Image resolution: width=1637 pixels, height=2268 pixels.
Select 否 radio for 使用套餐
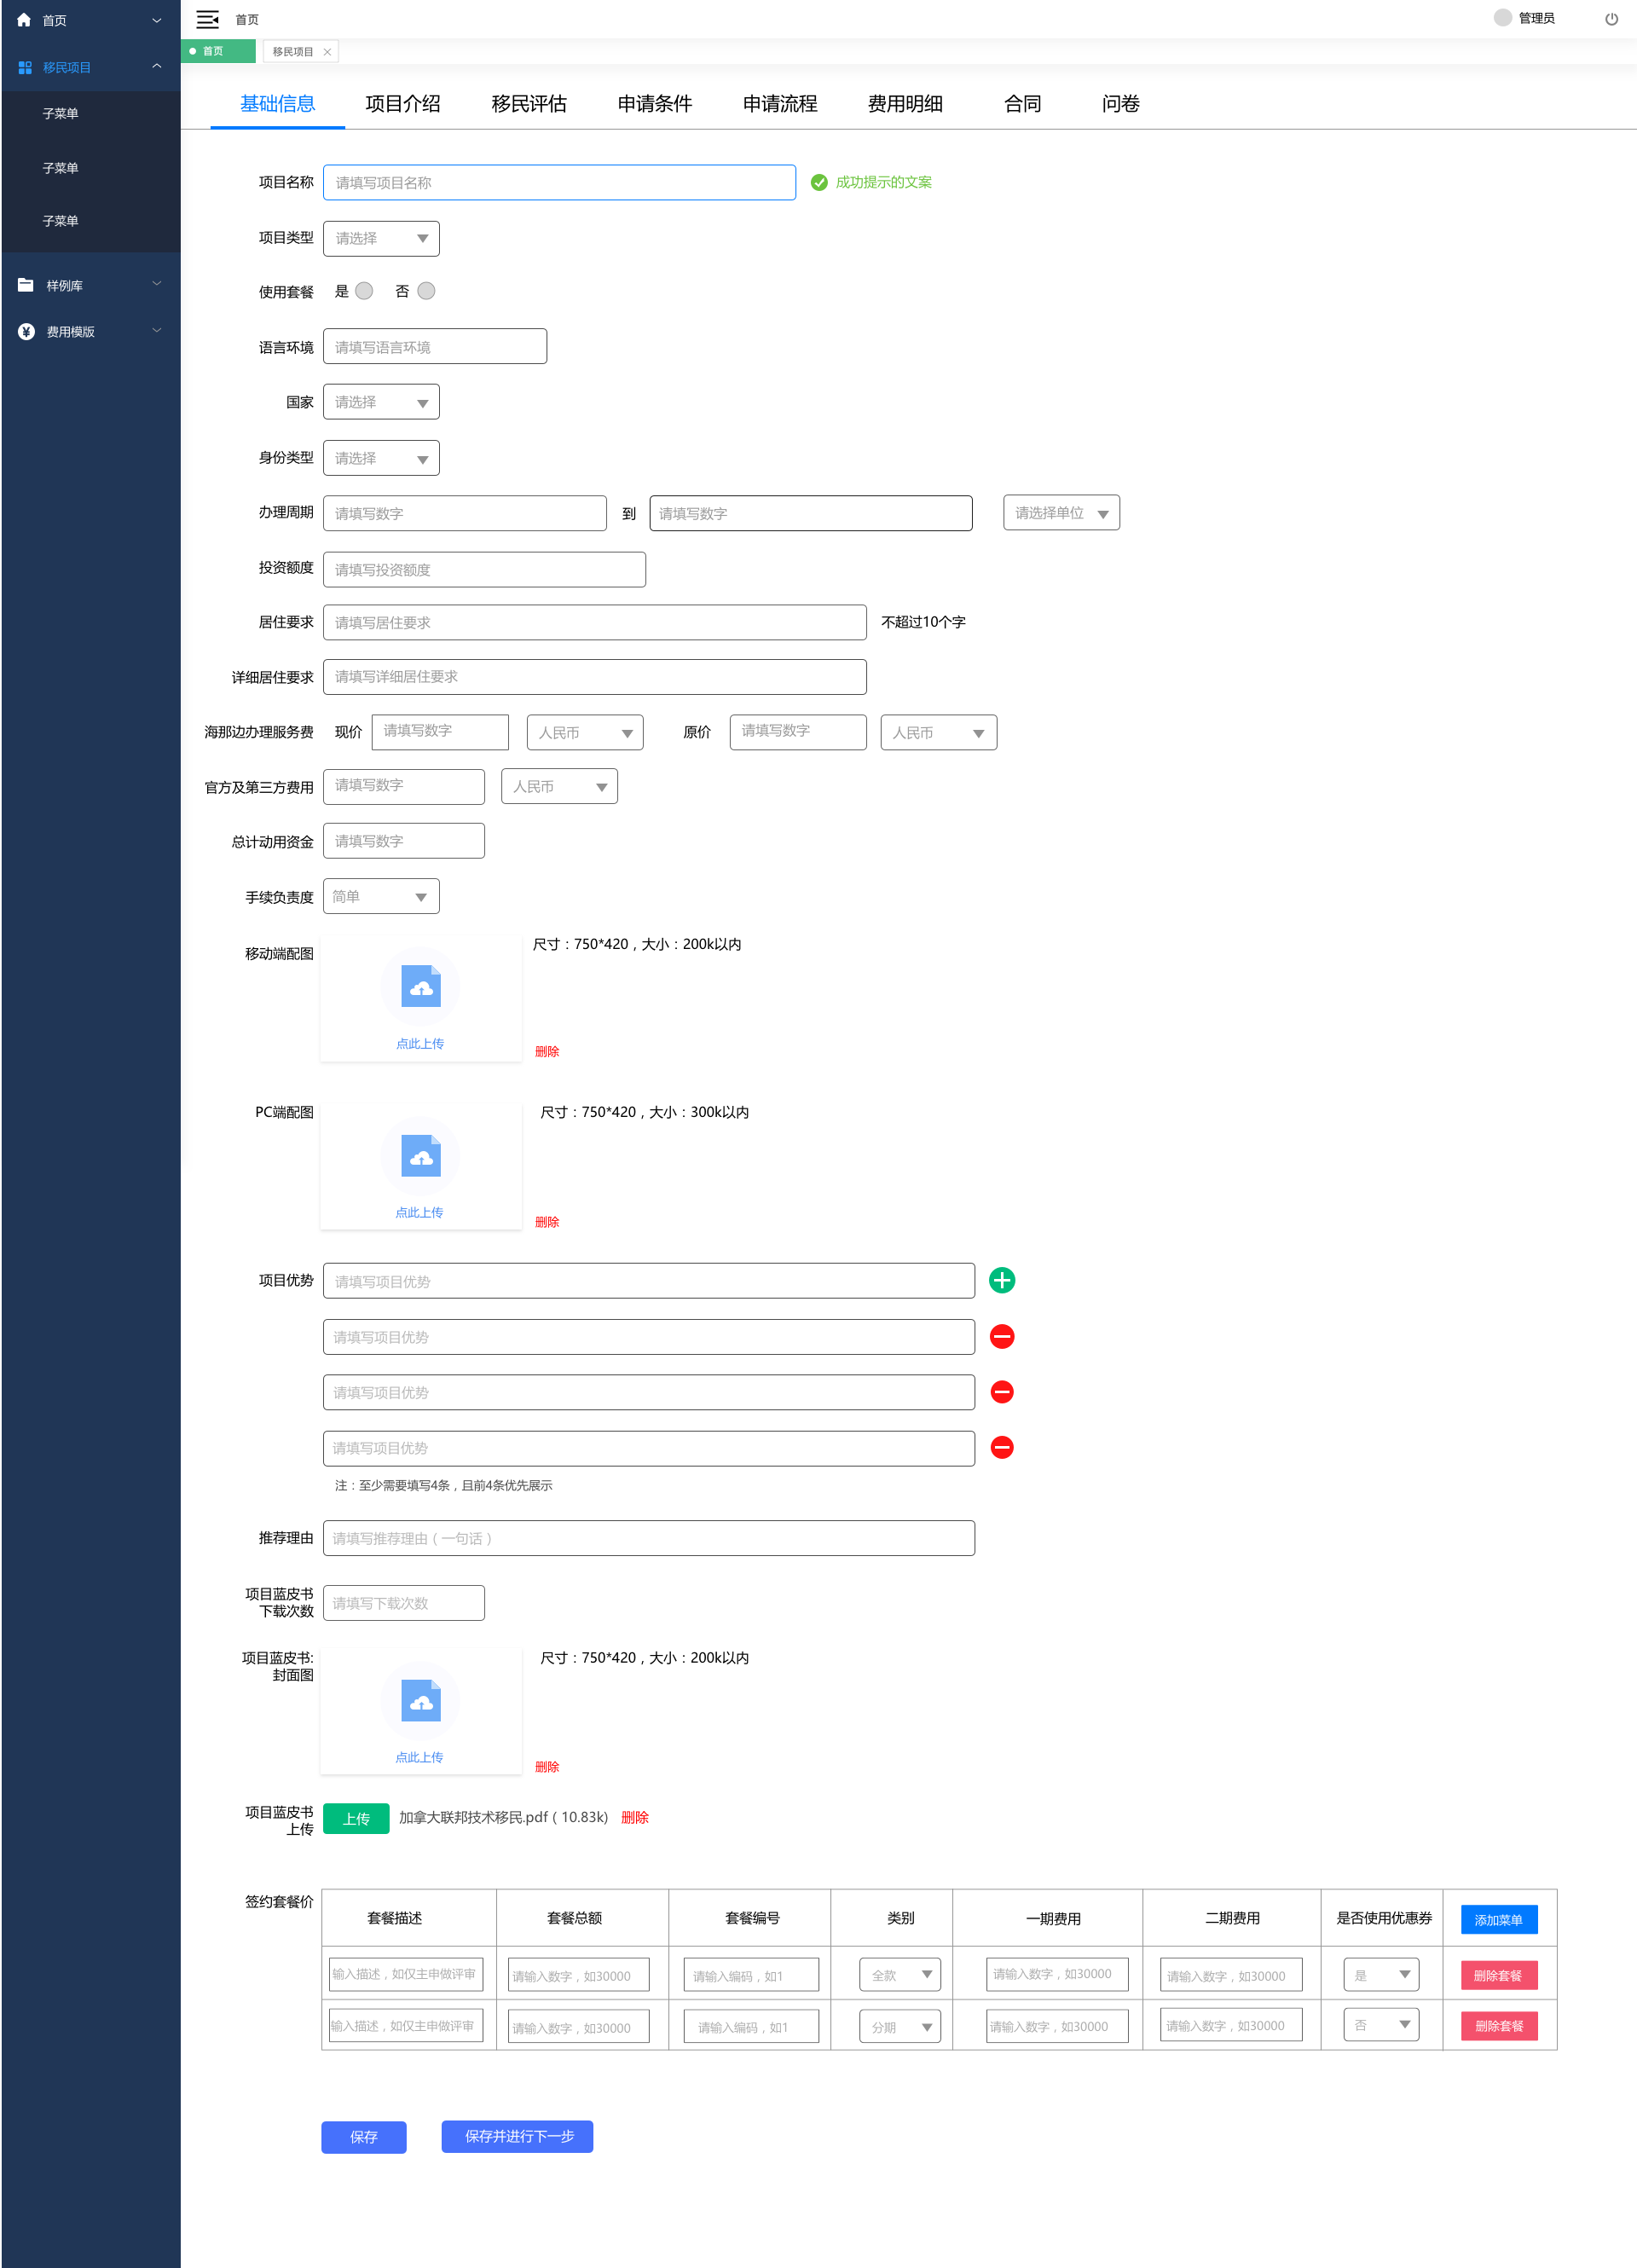coord(426,291)
